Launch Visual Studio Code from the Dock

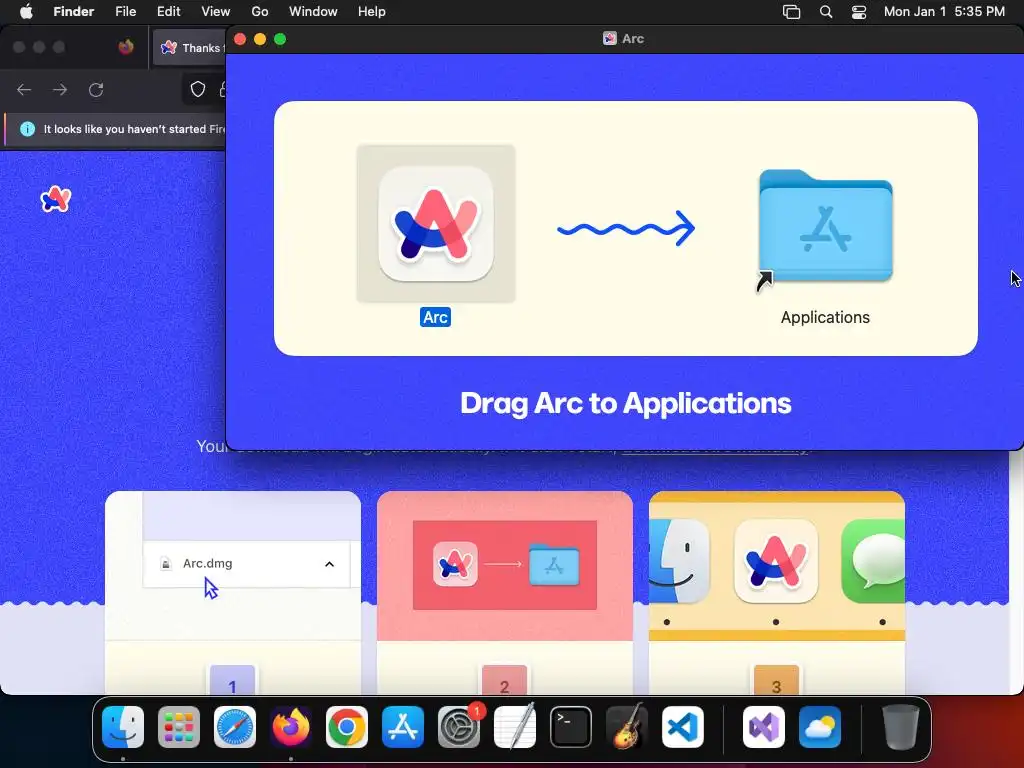682,727
